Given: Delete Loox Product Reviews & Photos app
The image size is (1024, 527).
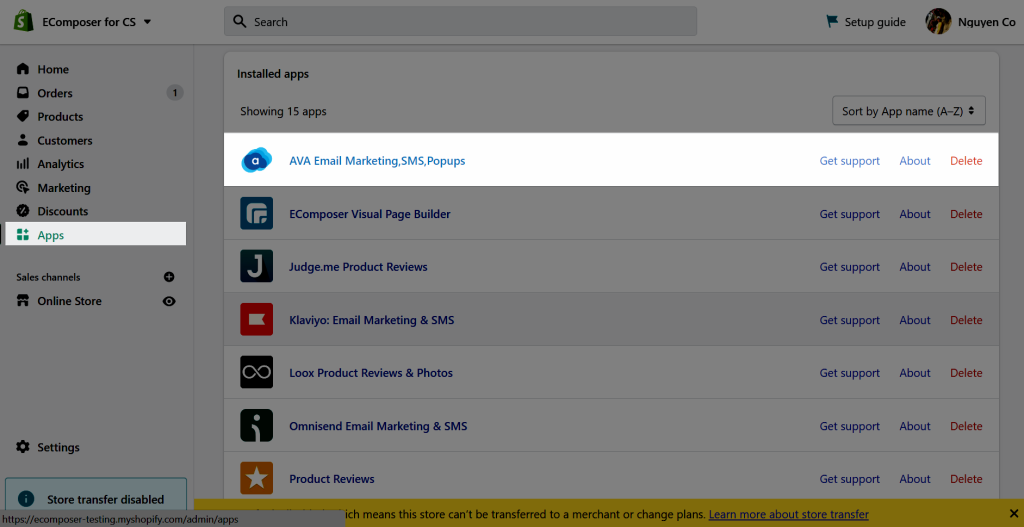Looking at the screenshot, I should (966, 373).
